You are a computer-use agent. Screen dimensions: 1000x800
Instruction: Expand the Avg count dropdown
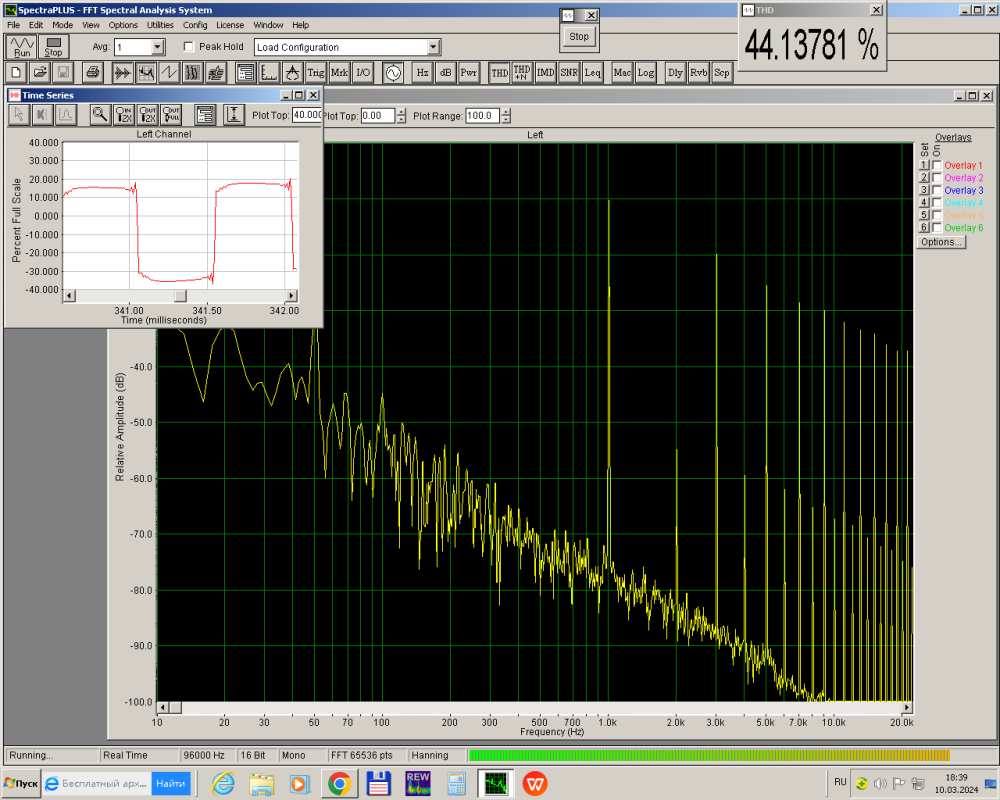[157, 47]
